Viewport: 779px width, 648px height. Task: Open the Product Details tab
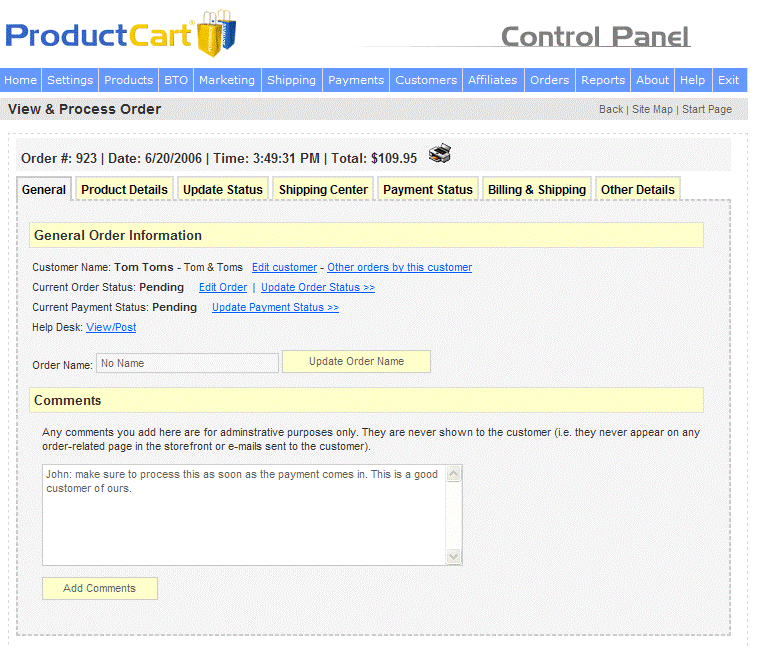point(124,189)
